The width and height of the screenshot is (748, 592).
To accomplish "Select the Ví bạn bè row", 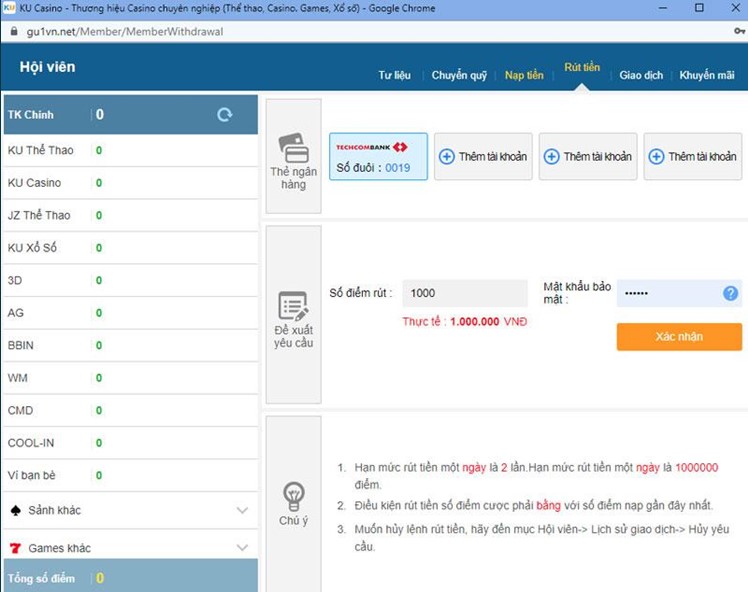I will (x=131, y=475).
